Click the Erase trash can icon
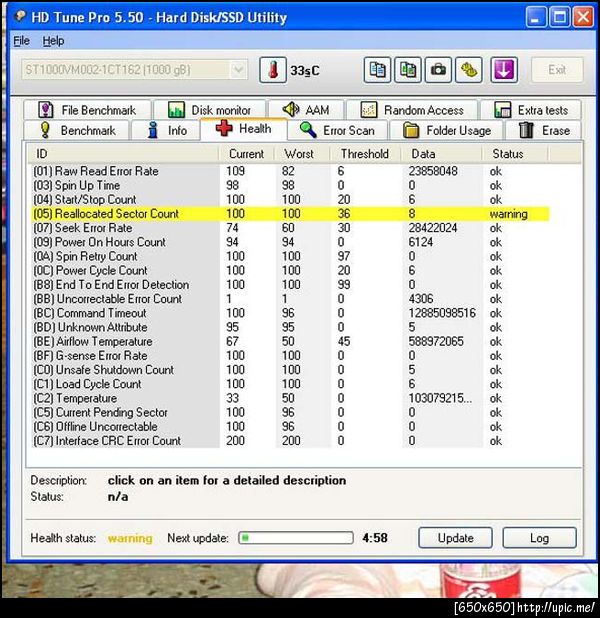 (x=526, y=130)
